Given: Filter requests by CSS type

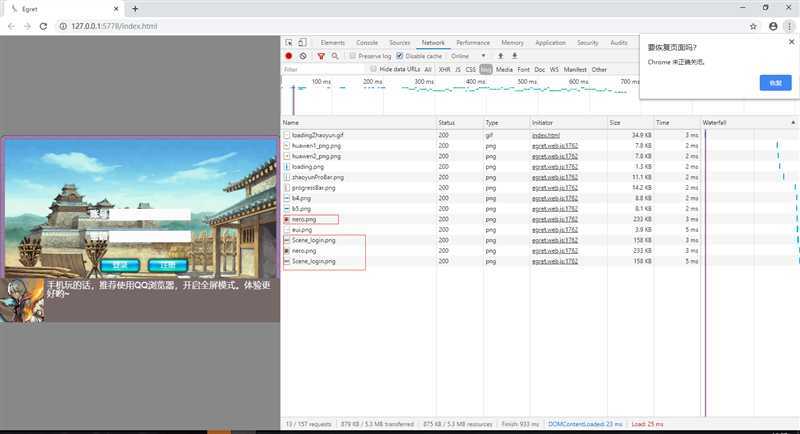Looking at the screenshot, I should [470, 69].
